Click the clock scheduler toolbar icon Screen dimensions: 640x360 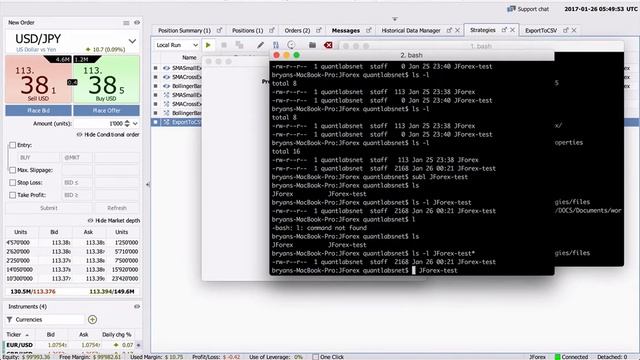[291, 45]
